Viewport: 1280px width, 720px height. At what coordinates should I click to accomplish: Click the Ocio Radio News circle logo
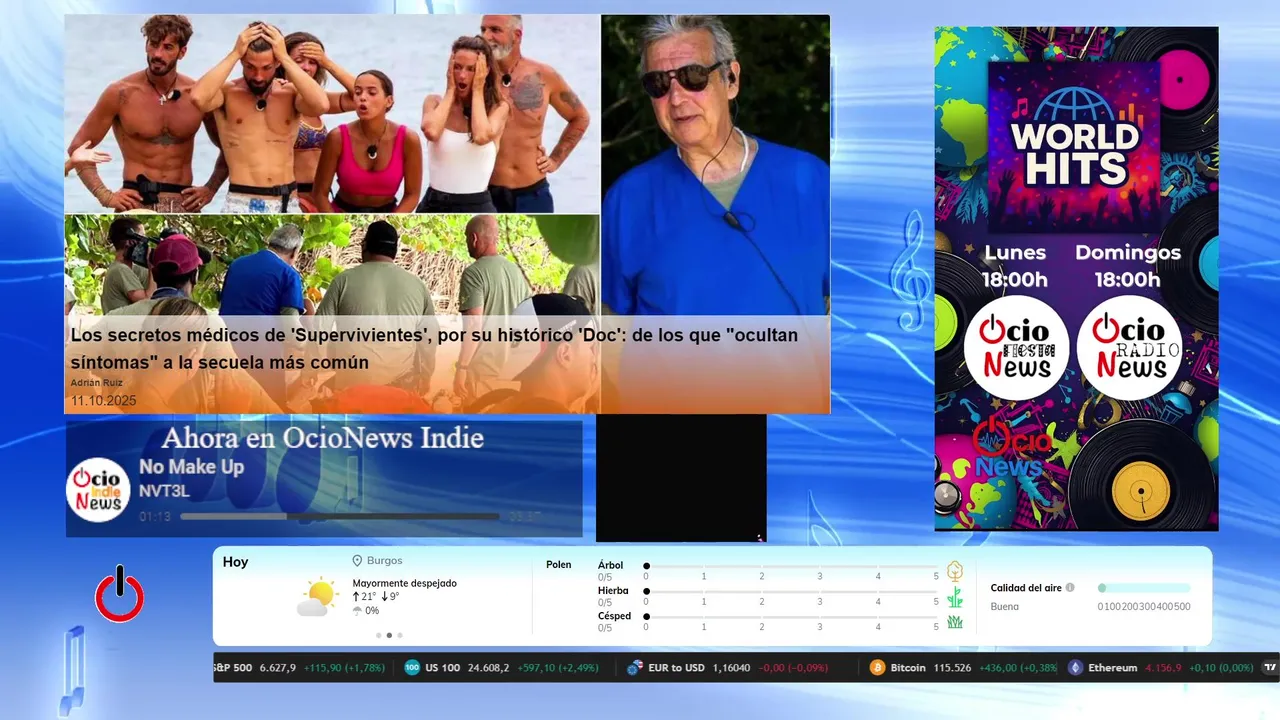click(x=1130, y=348)
